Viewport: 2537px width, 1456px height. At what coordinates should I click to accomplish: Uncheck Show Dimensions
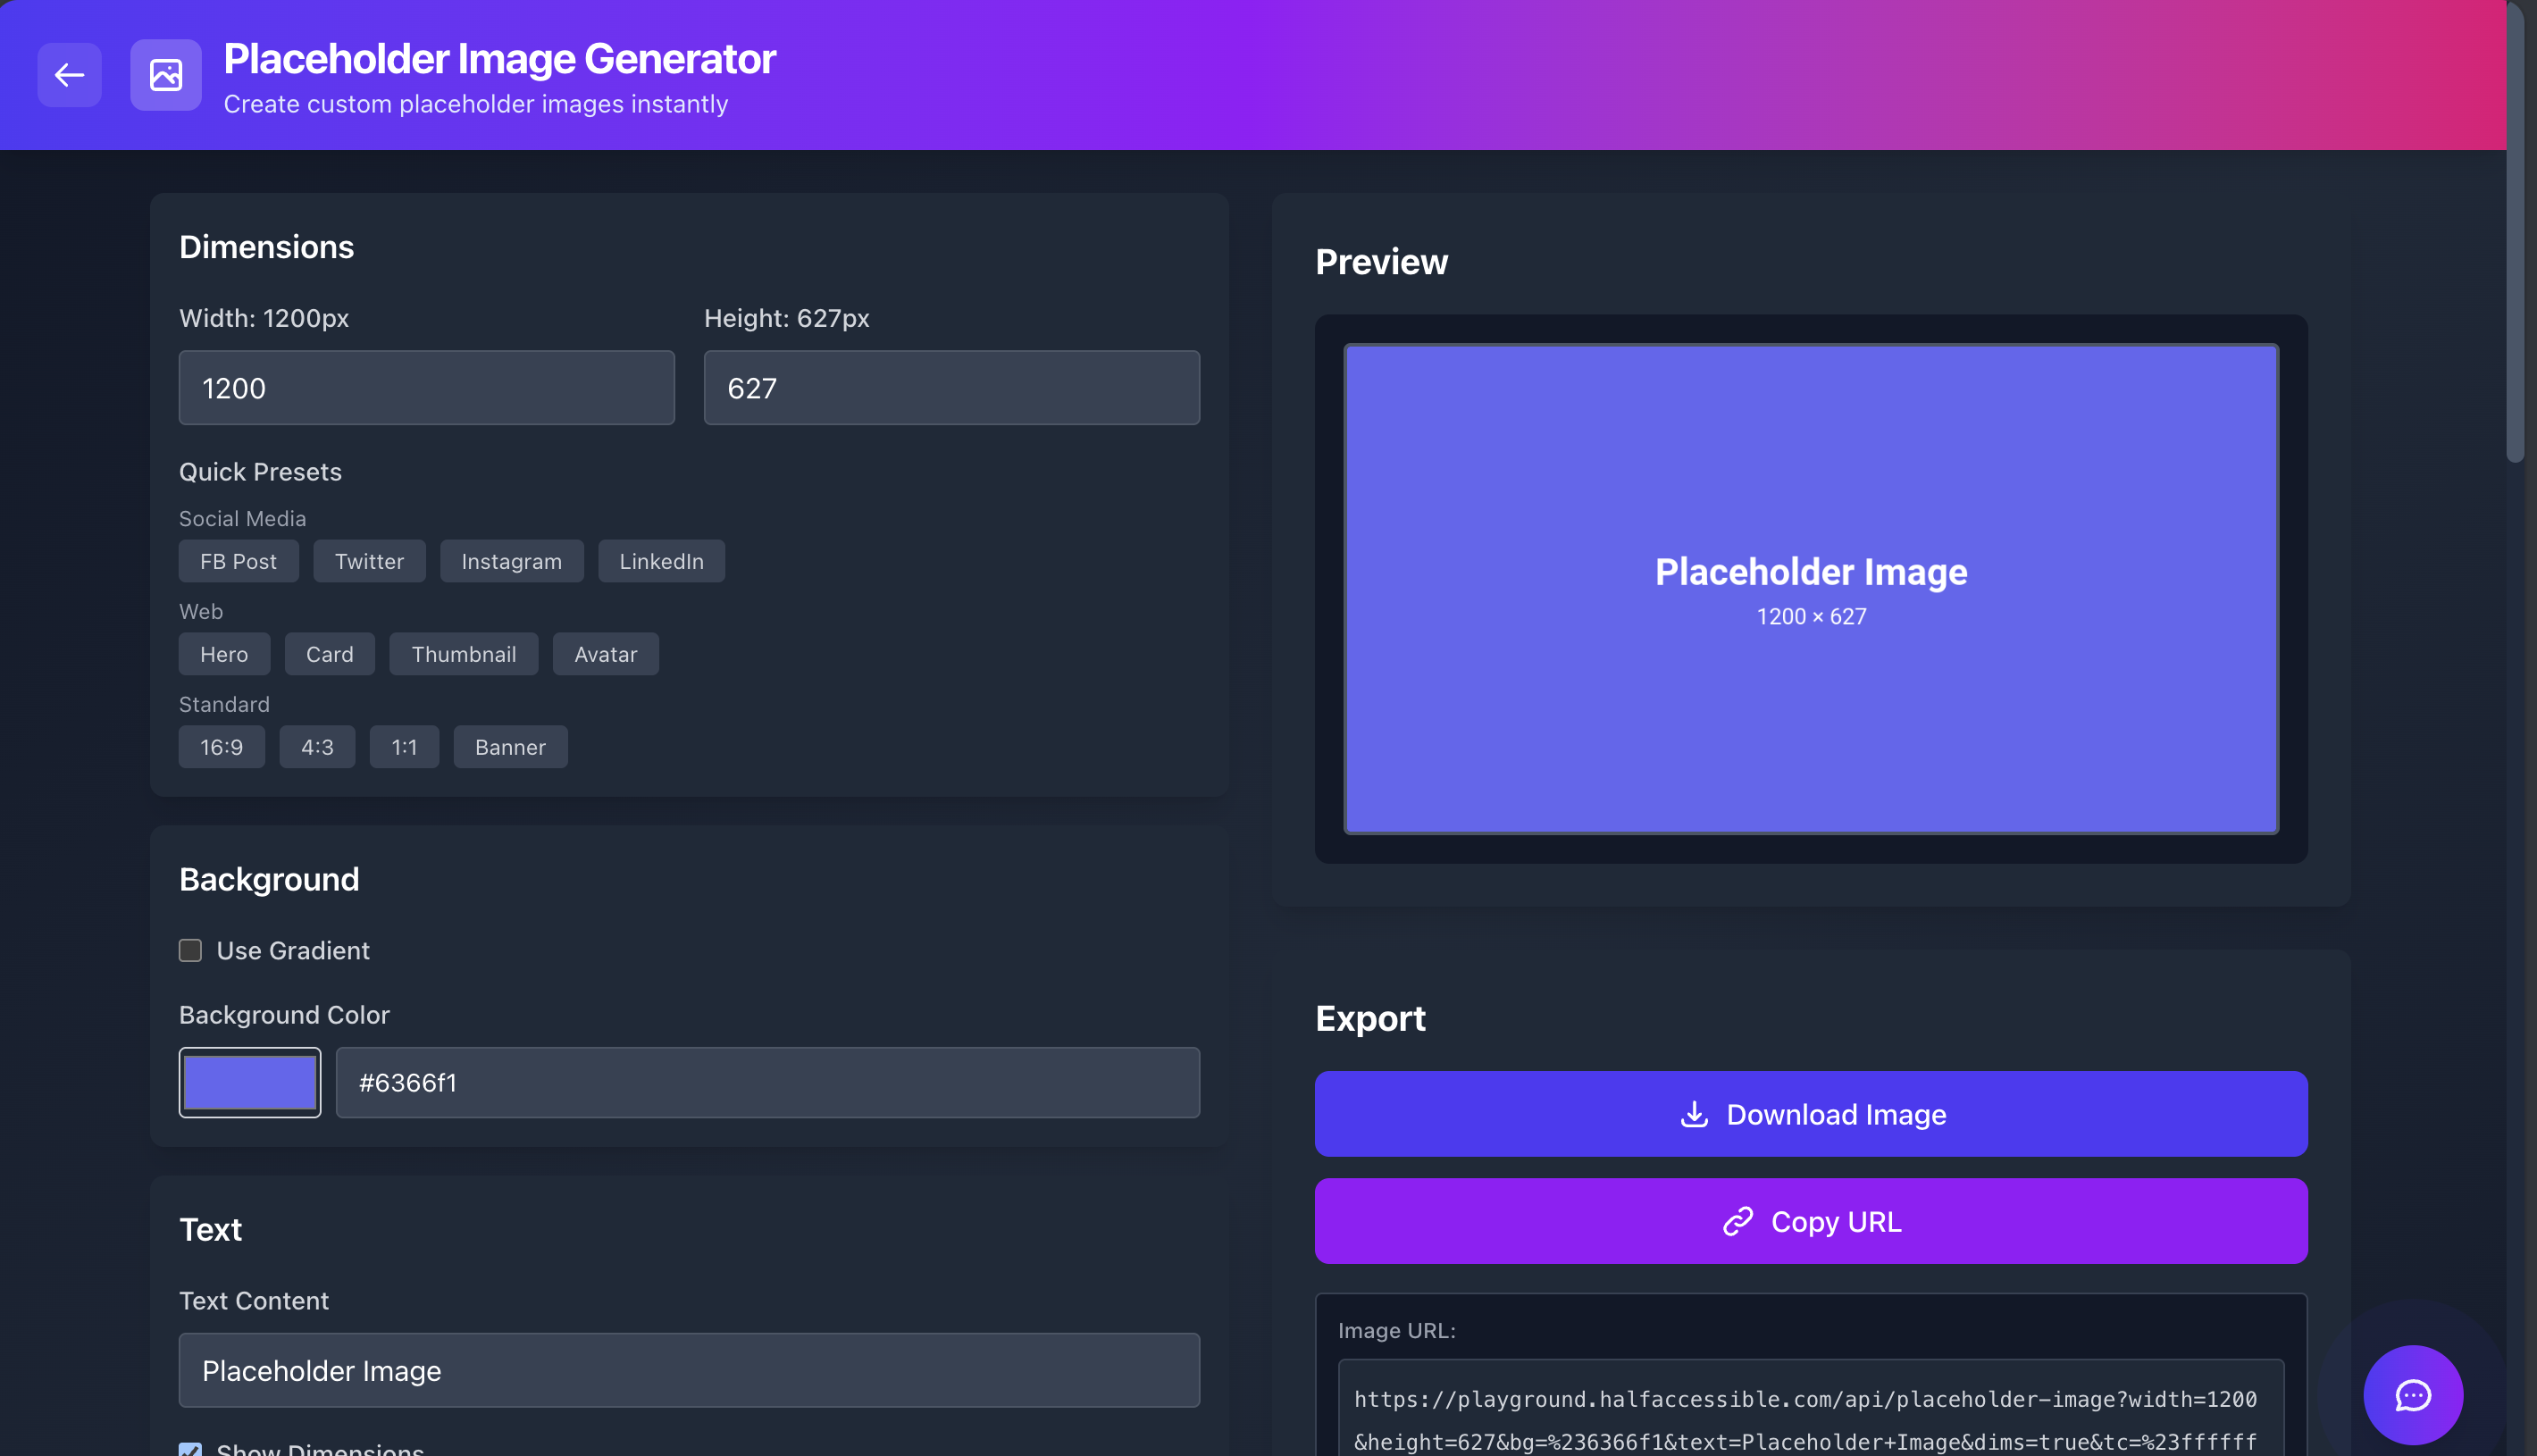click(190, 1448)
